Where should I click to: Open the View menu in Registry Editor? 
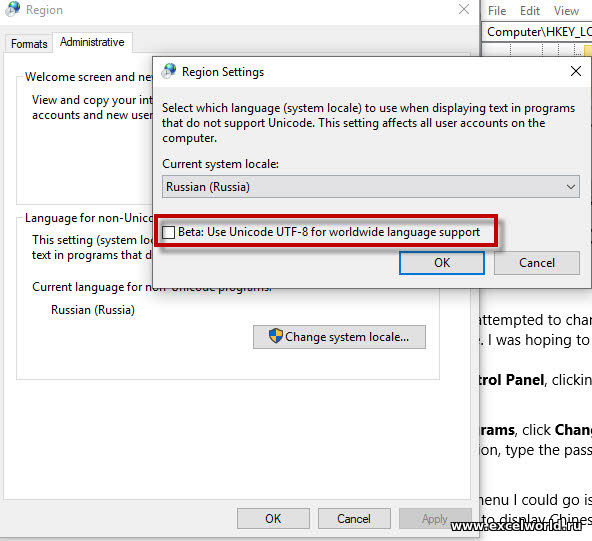click(566, 11)
